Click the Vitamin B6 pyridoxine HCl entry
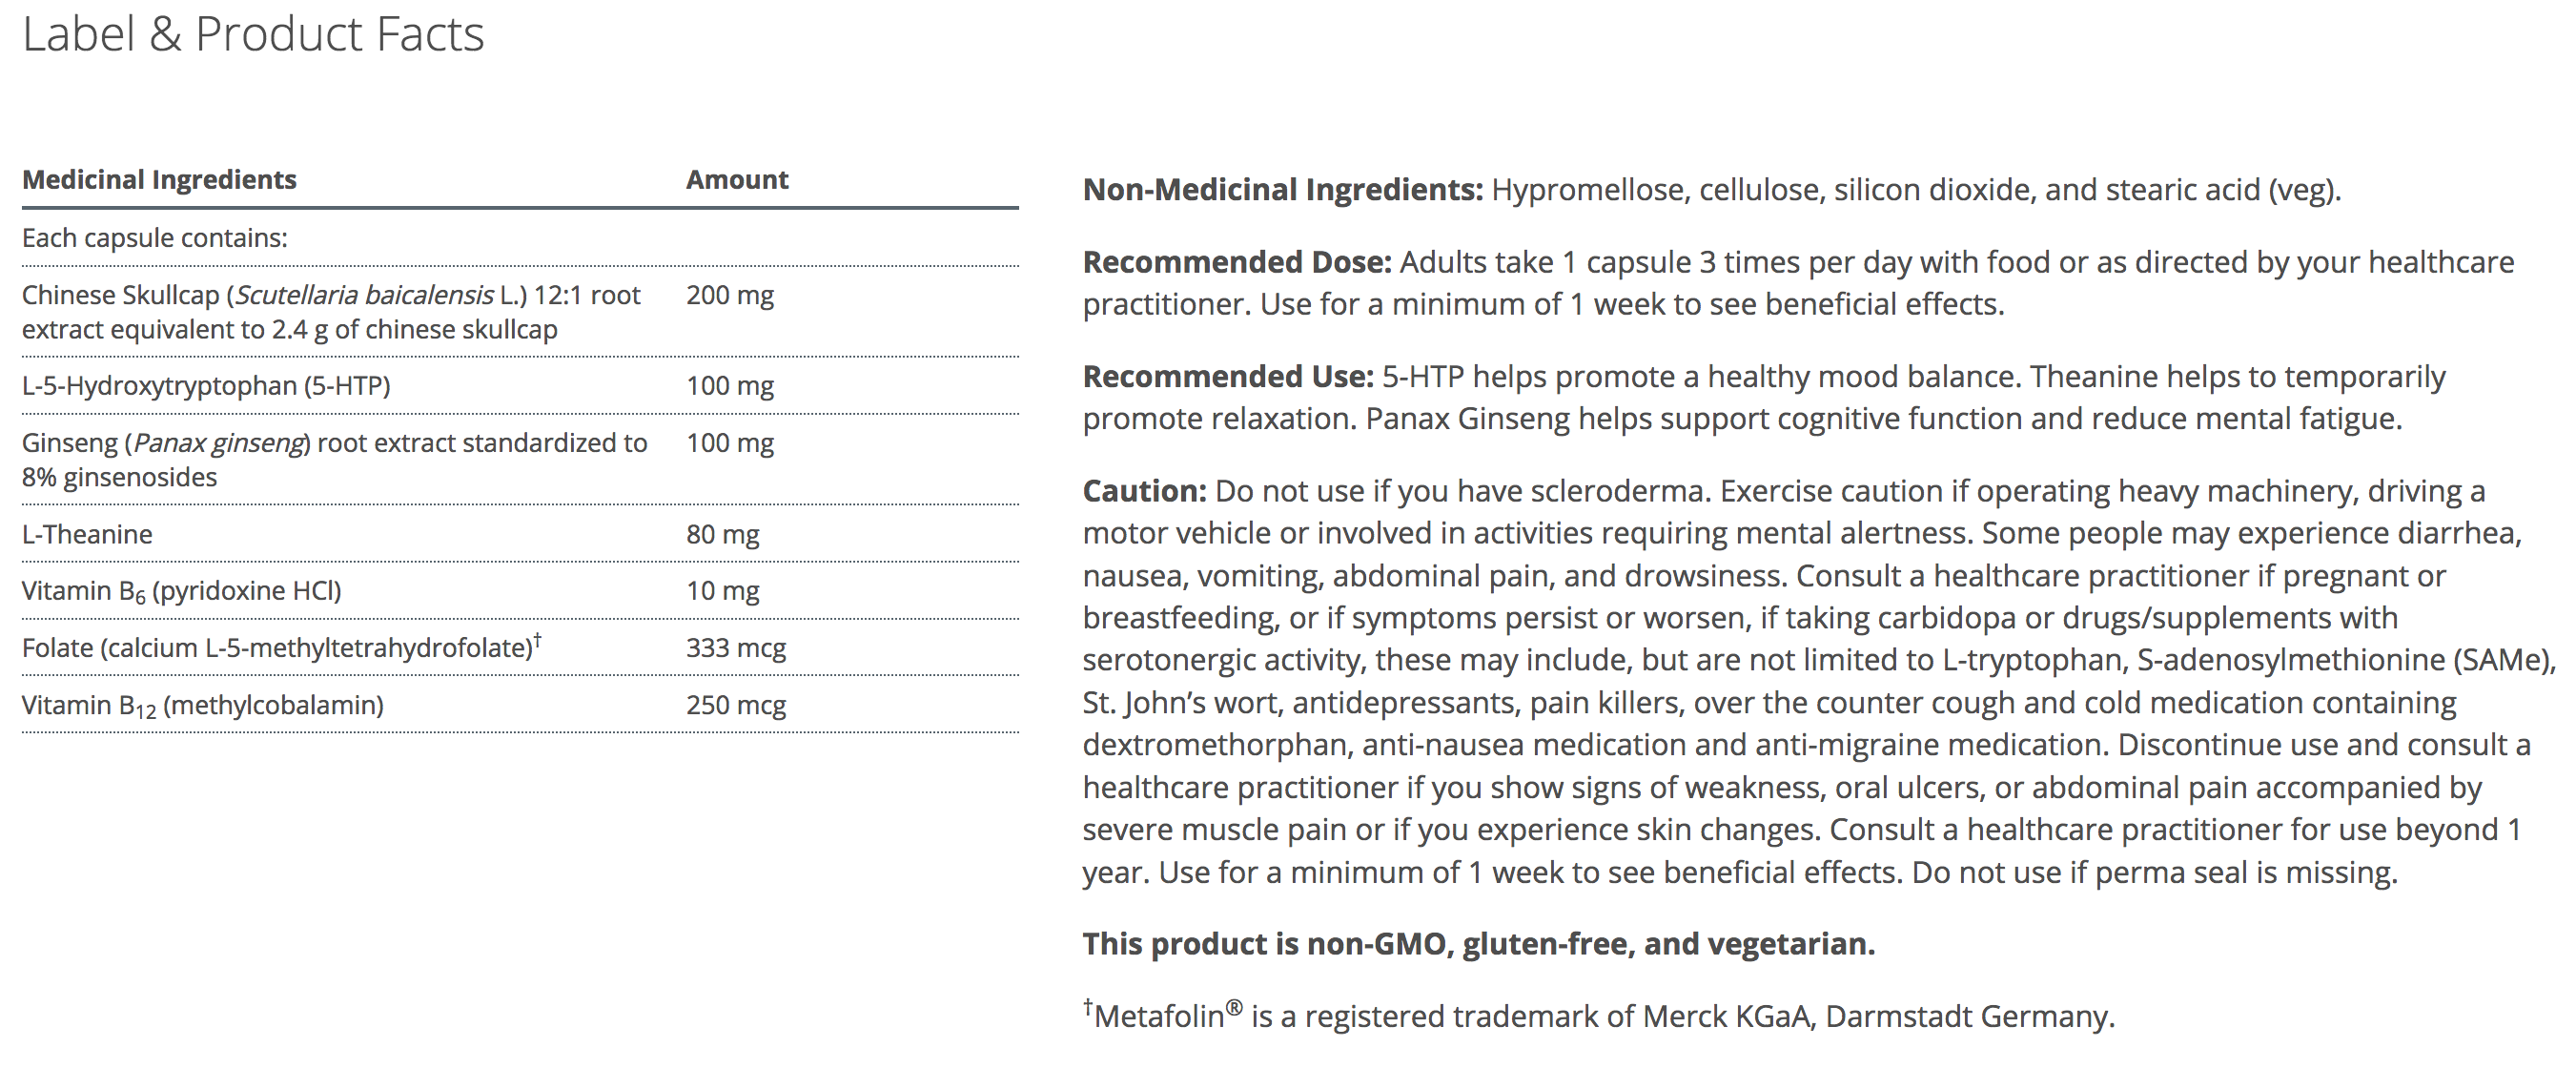Screen dimensions: 2576x1068 181,591
